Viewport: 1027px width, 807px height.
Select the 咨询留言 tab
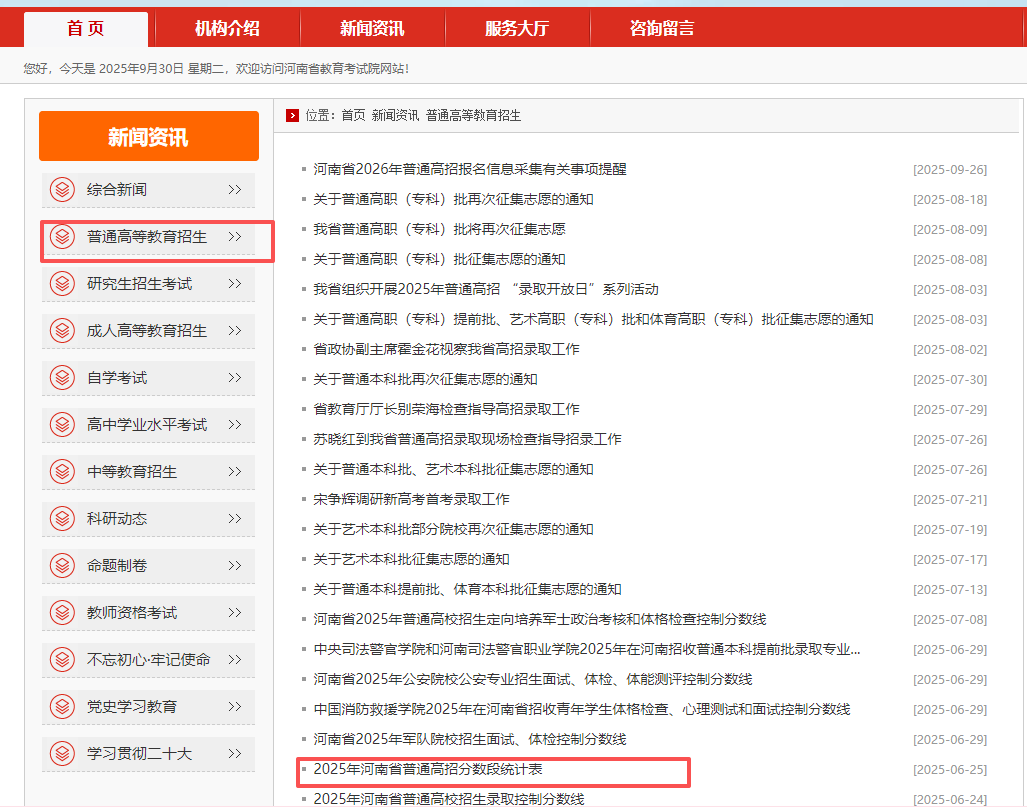[661, 27]
